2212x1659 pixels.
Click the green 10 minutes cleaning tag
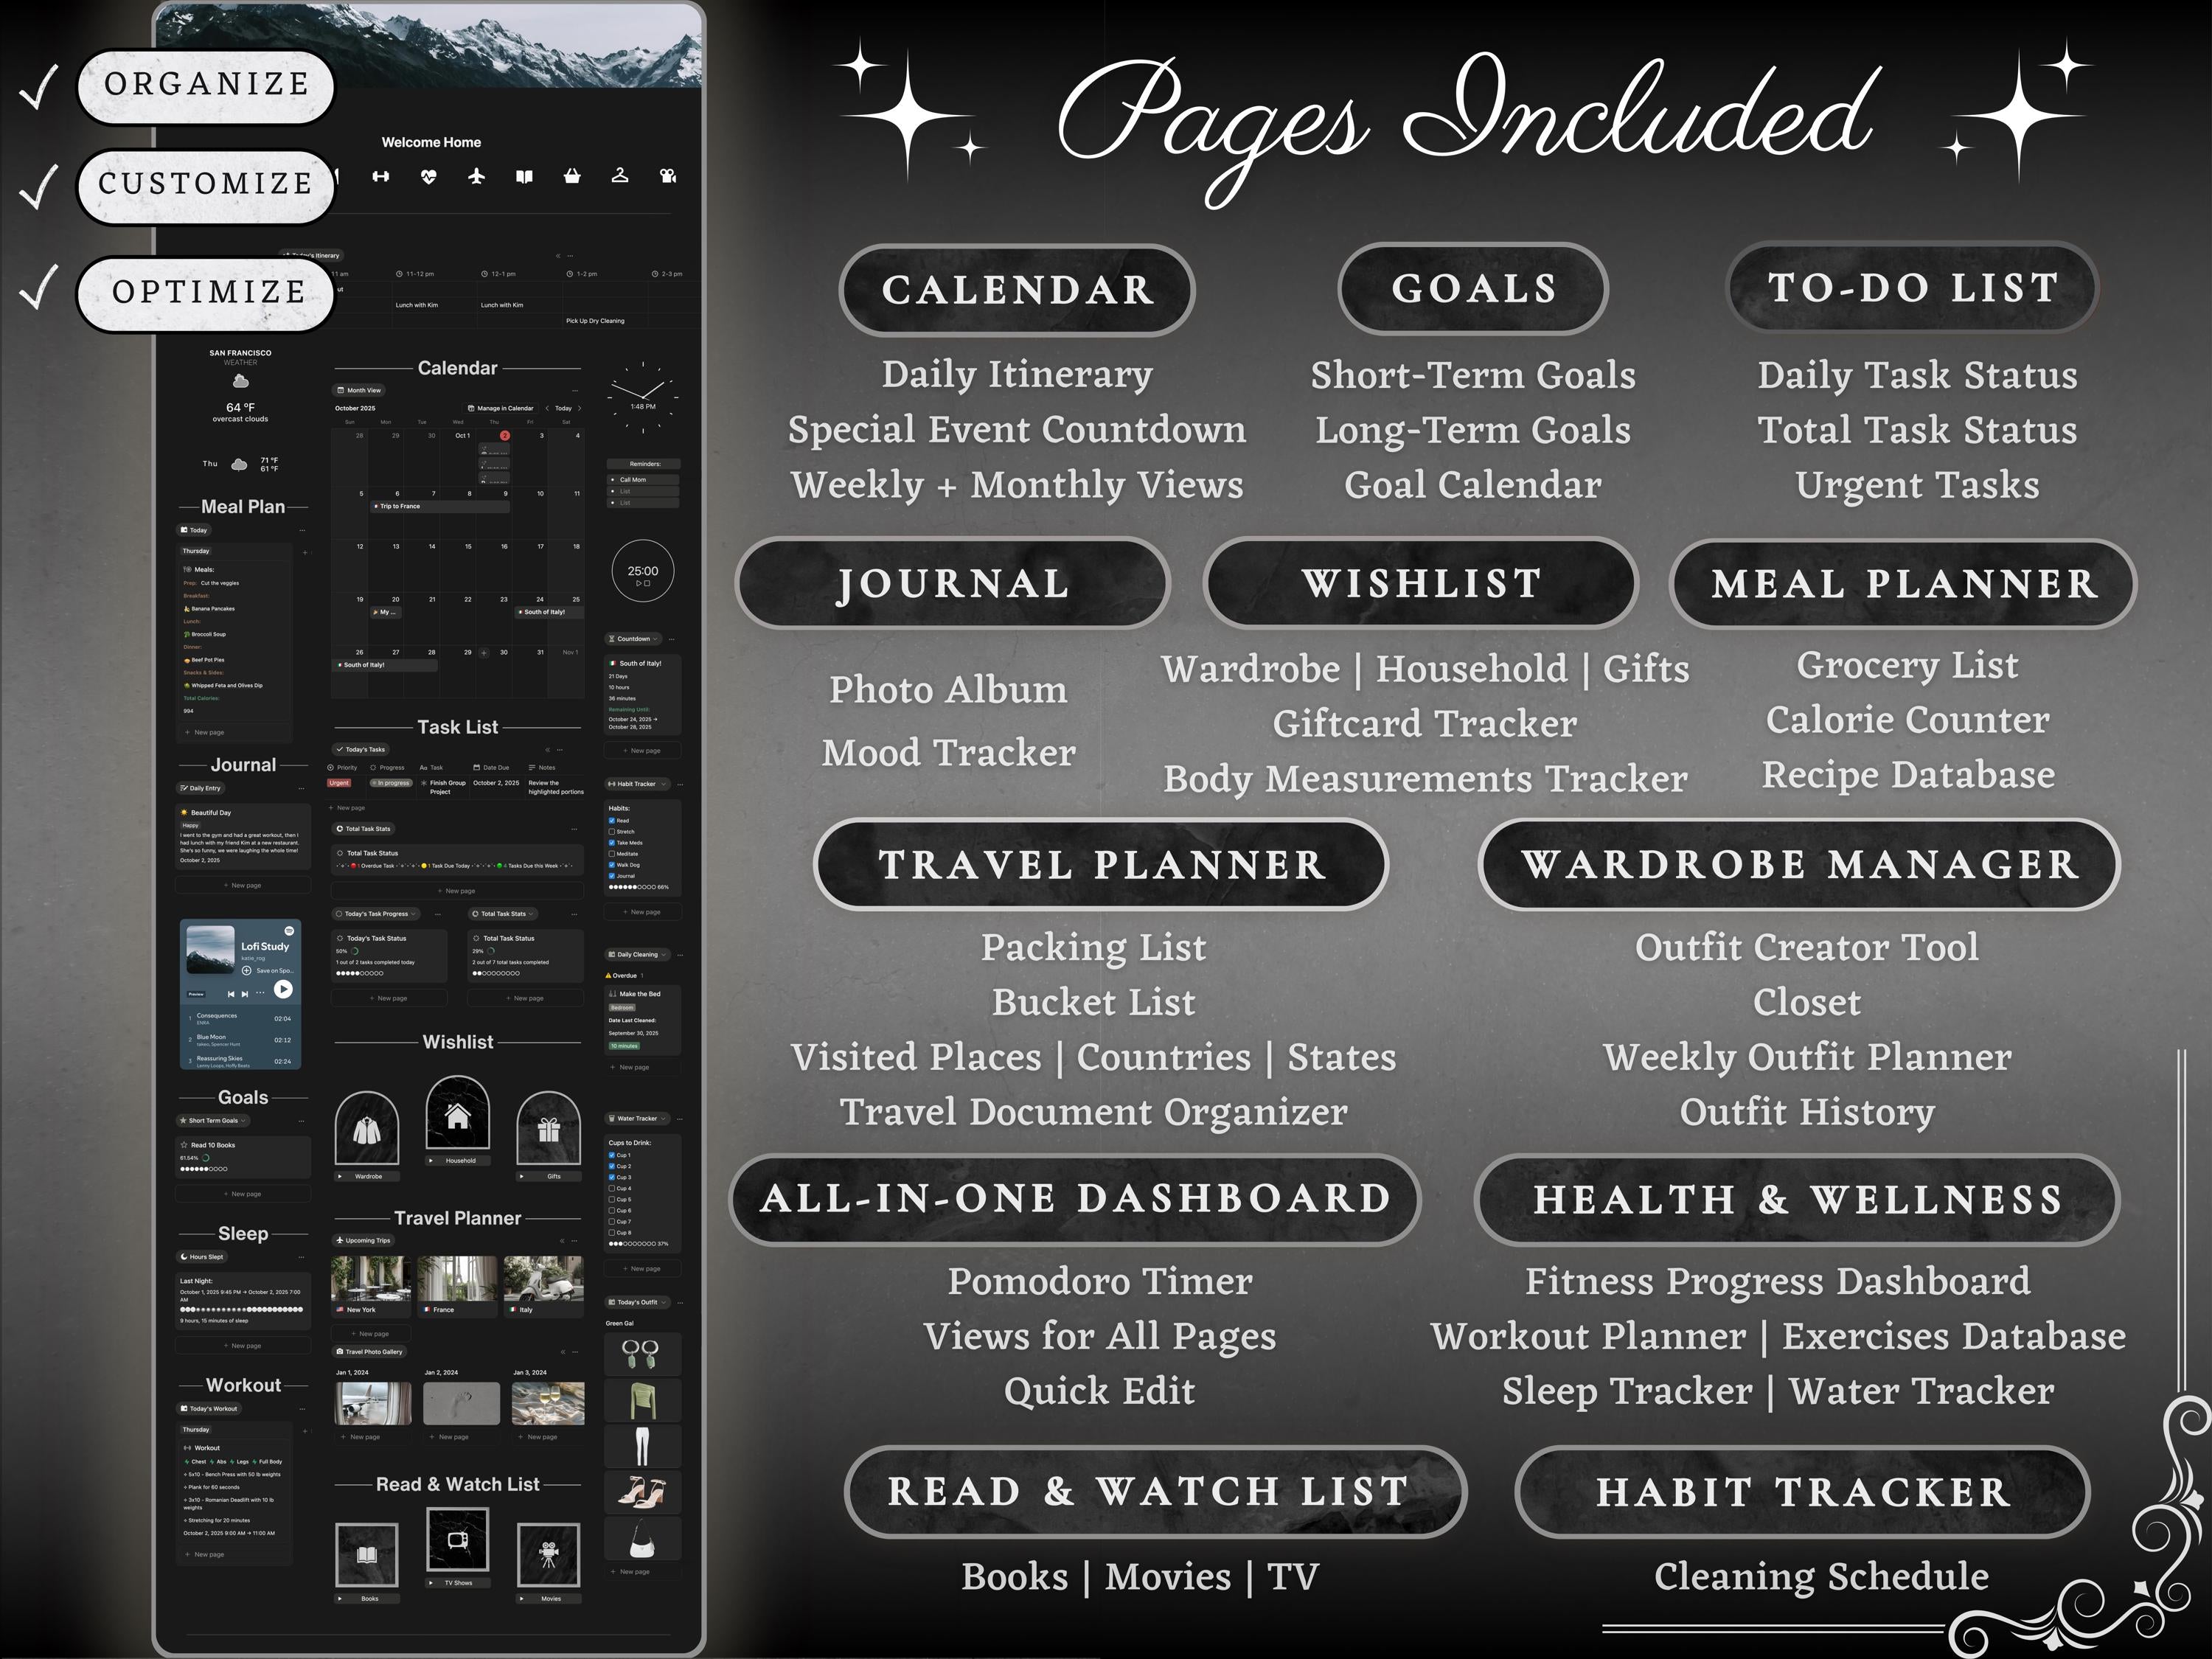(x=624, y=1046)
